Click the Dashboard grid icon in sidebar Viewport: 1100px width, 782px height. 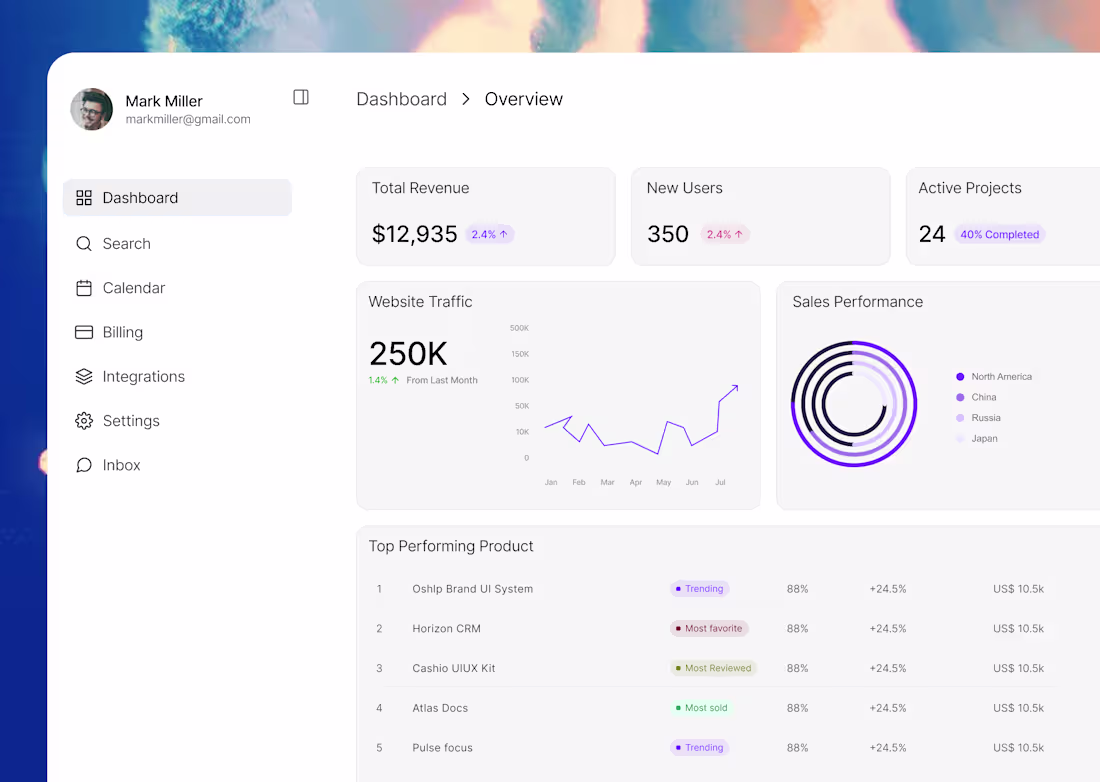tap(84, 198)
